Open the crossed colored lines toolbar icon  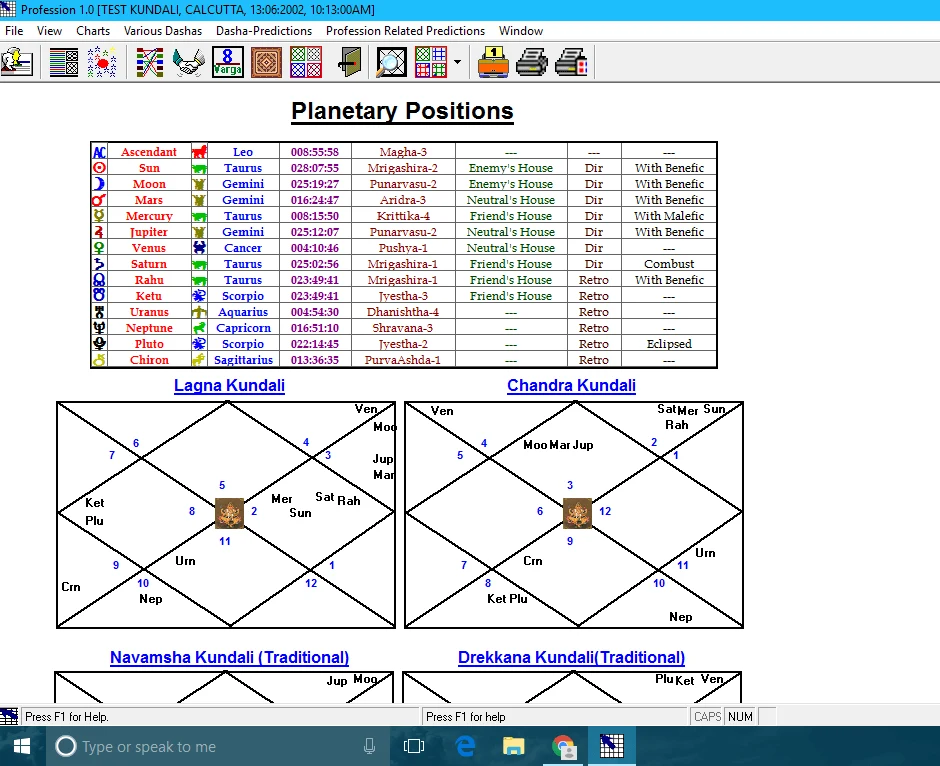tap(150, 62)
